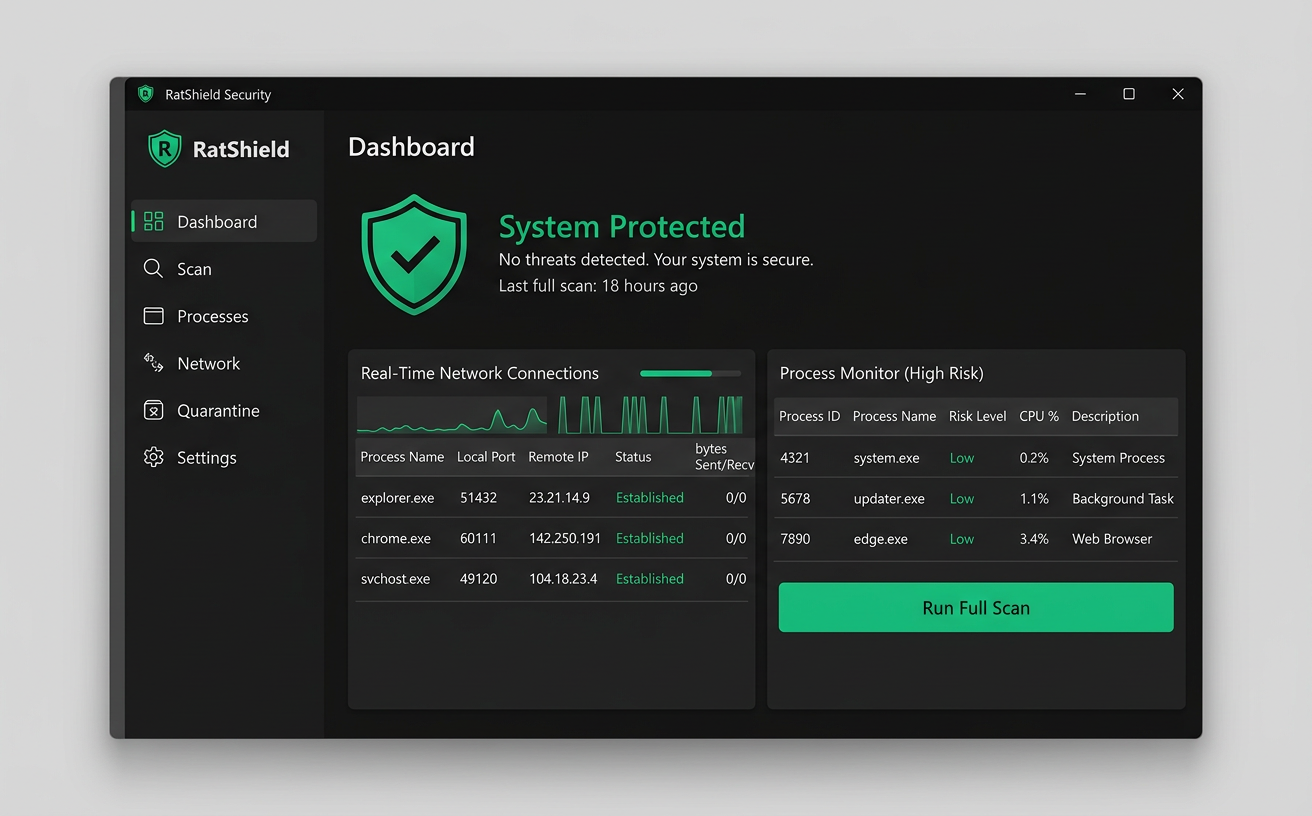
Task: Open the Scan menu label
Action: tap(194, 269)
